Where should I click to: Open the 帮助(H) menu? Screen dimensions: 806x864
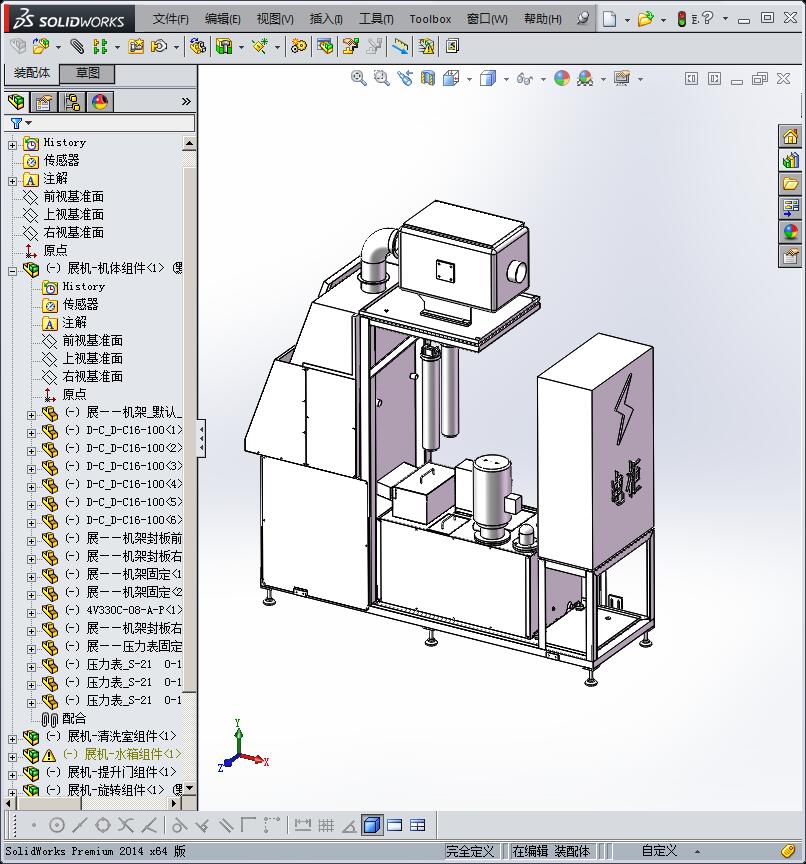[x=543, y=19]
